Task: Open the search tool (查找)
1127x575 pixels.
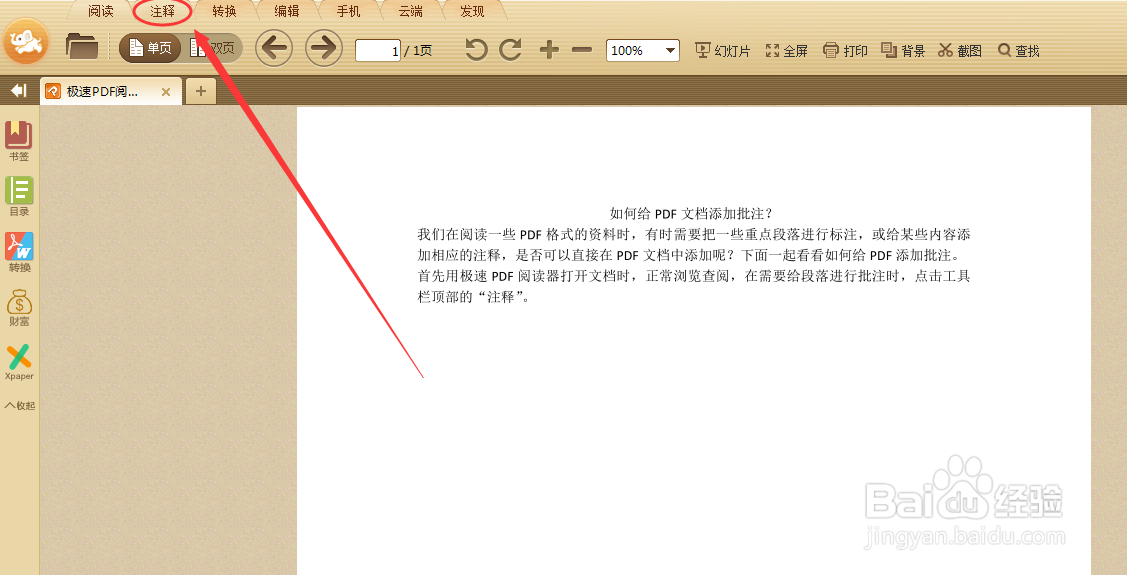Action: click(x=1018, y=50)
